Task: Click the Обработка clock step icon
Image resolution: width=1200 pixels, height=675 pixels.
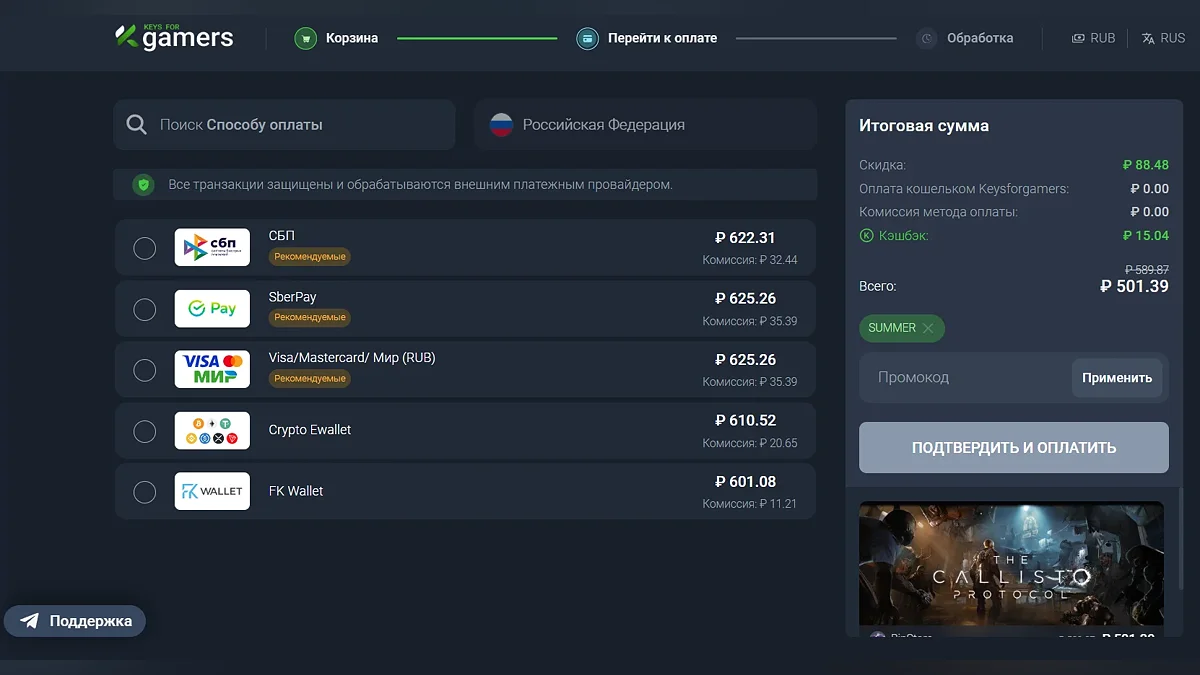Action: pos(927,38)
